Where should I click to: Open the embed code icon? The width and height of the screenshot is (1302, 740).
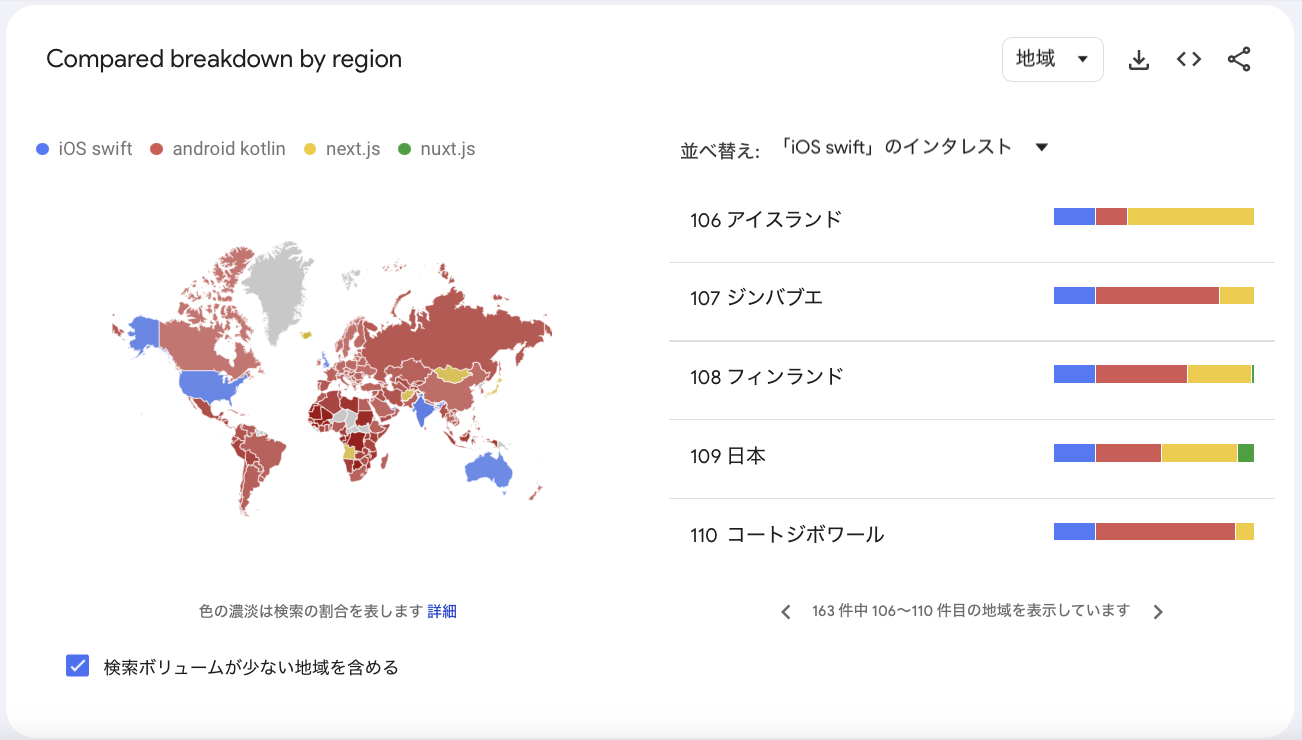click(1188, 59)
